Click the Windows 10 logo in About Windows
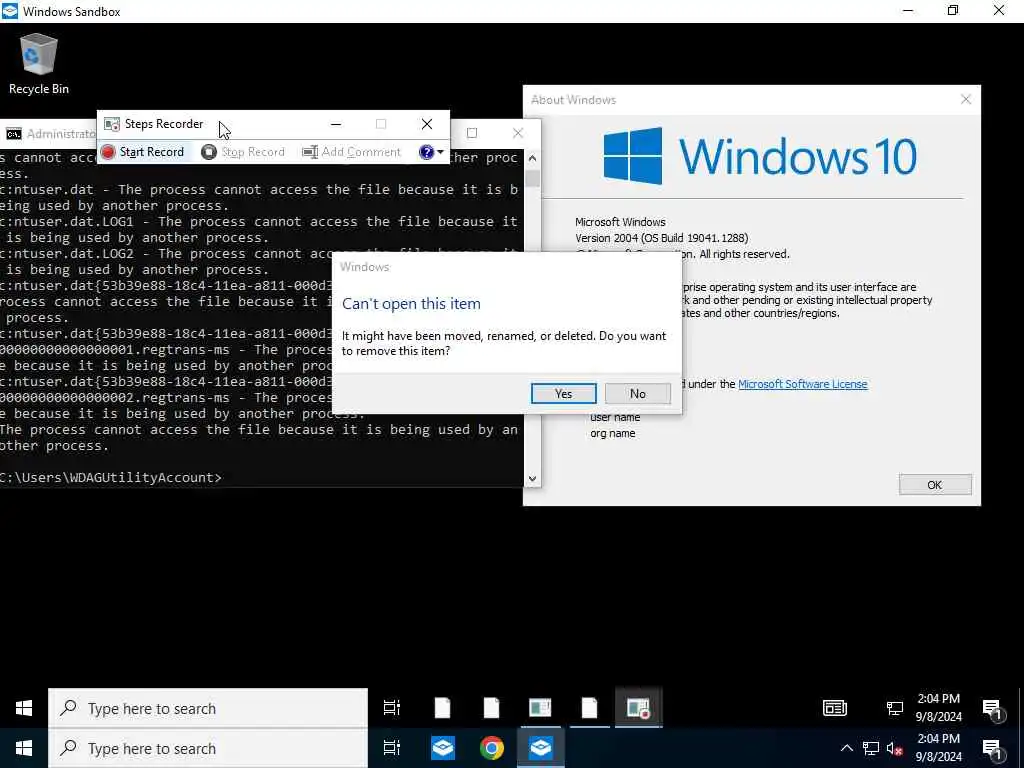The width and height of the screenshot is (1024, 768). click(760, 156)
